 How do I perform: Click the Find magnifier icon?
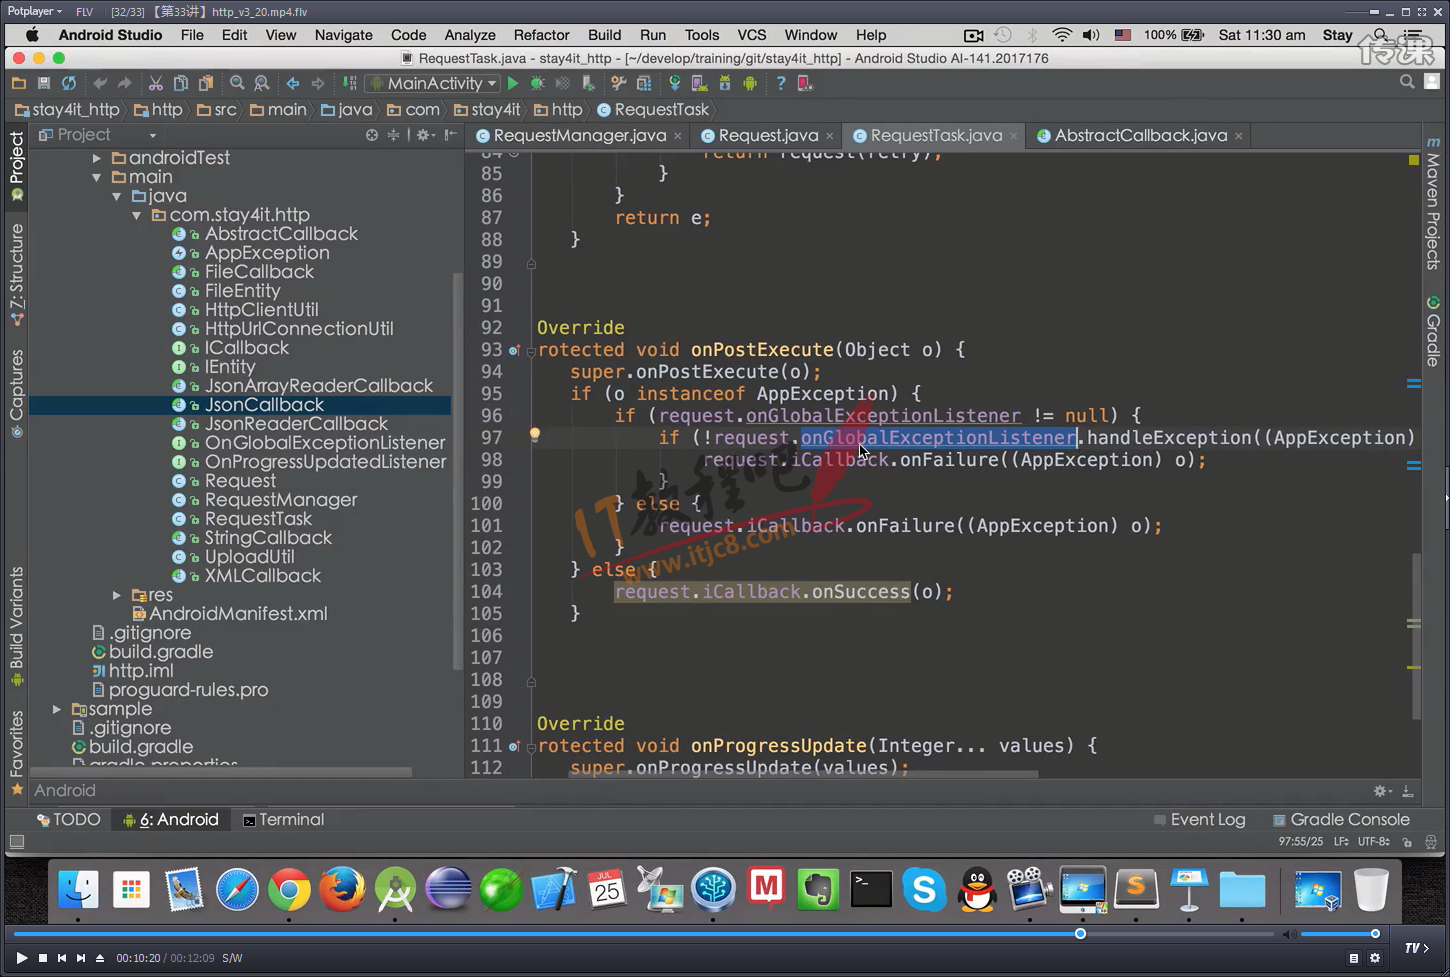237,84
